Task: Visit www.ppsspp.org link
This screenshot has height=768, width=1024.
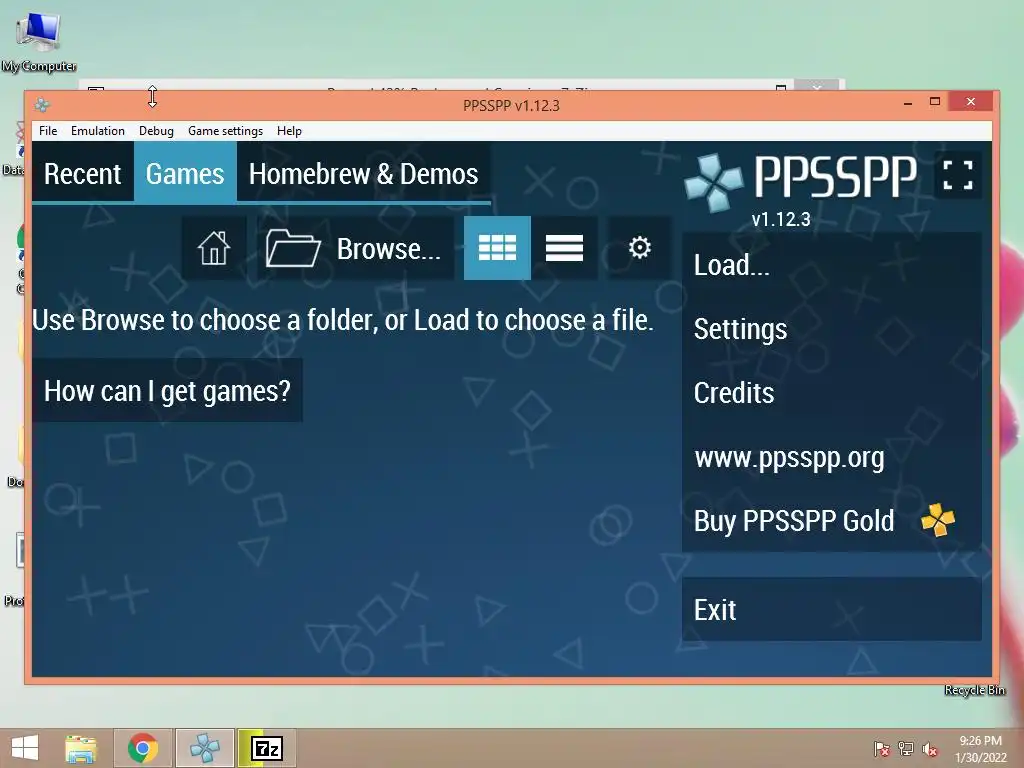Action: tap(831, 457)
